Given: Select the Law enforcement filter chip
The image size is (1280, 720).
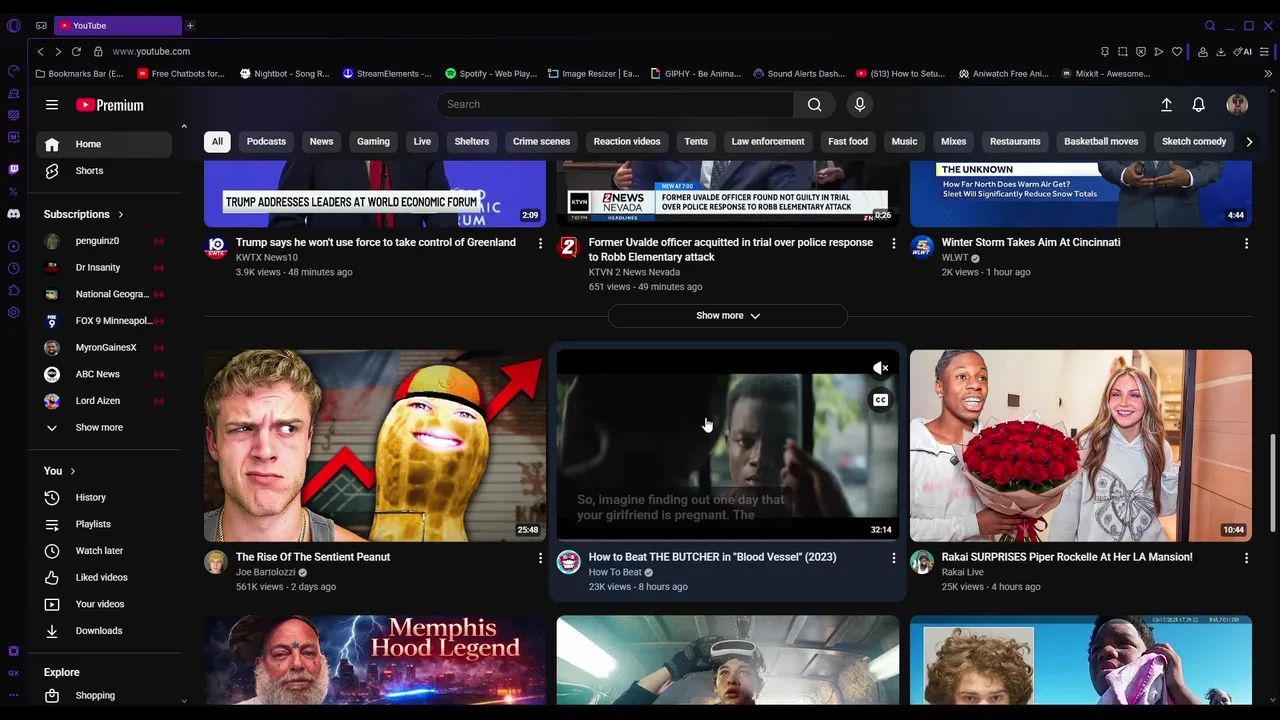Looking at the screenshot, I should click(x=768, y=141).
